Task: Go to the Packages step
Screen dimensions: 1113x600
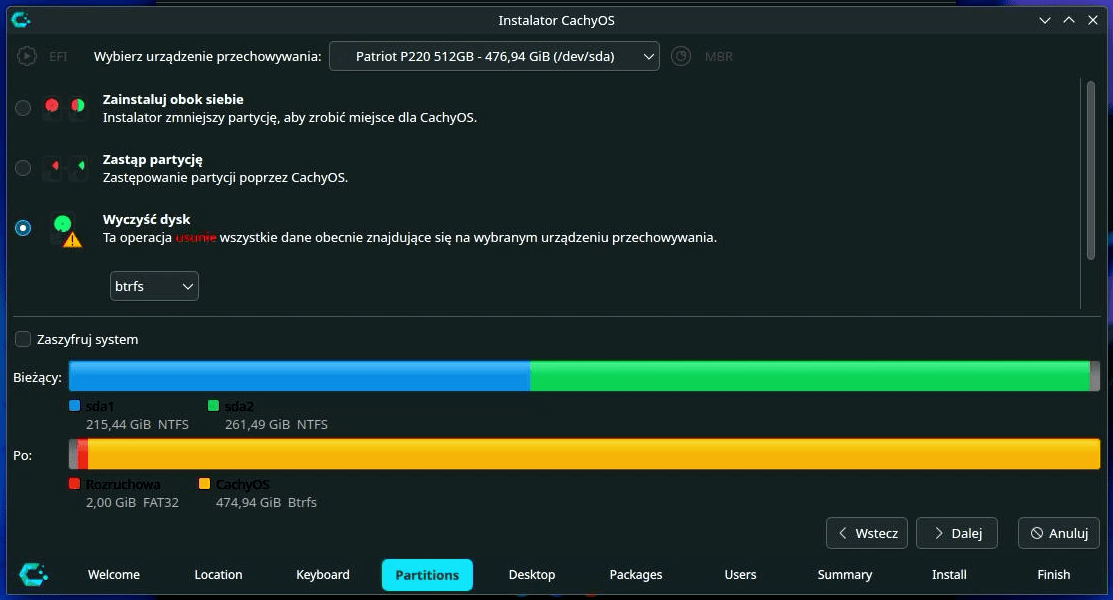Action: pyautogui.click(x=636, y=574)
